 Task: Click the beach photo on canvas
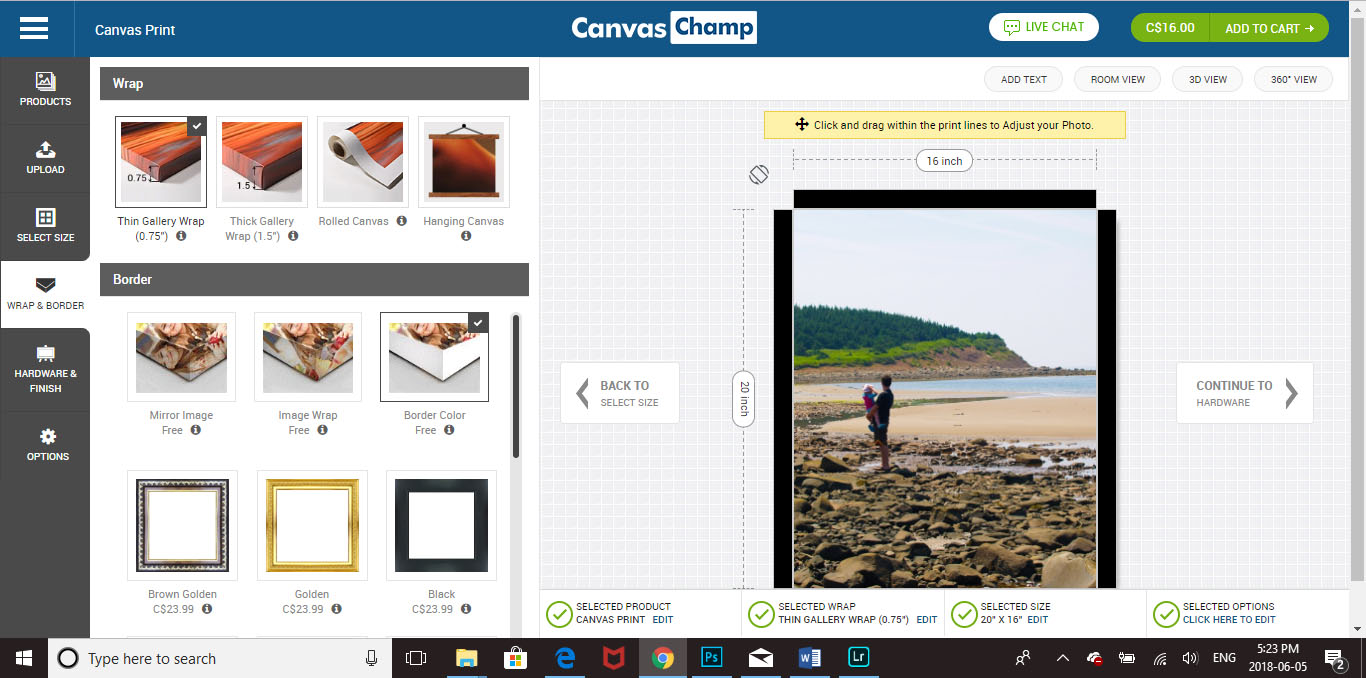[945, 398]
